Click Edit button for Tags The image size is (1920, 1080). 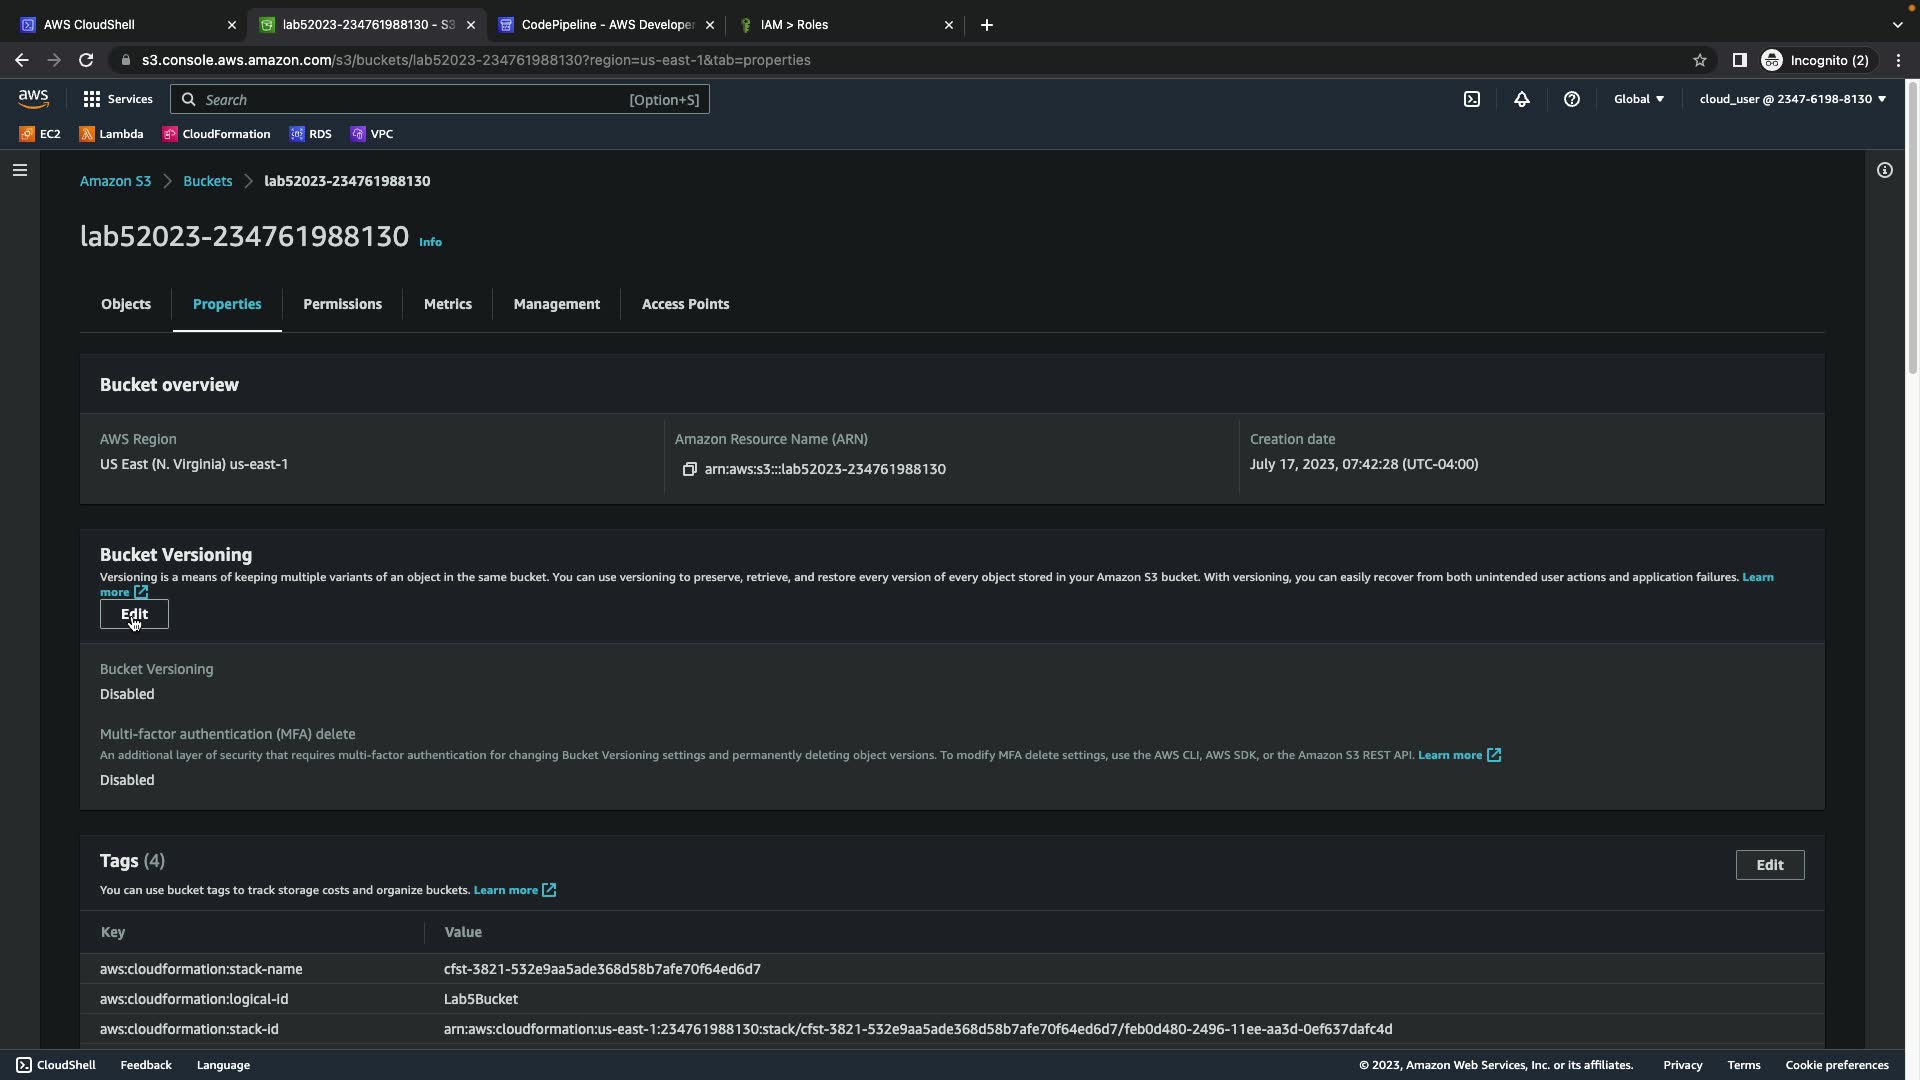click(x=1769, y=865)
